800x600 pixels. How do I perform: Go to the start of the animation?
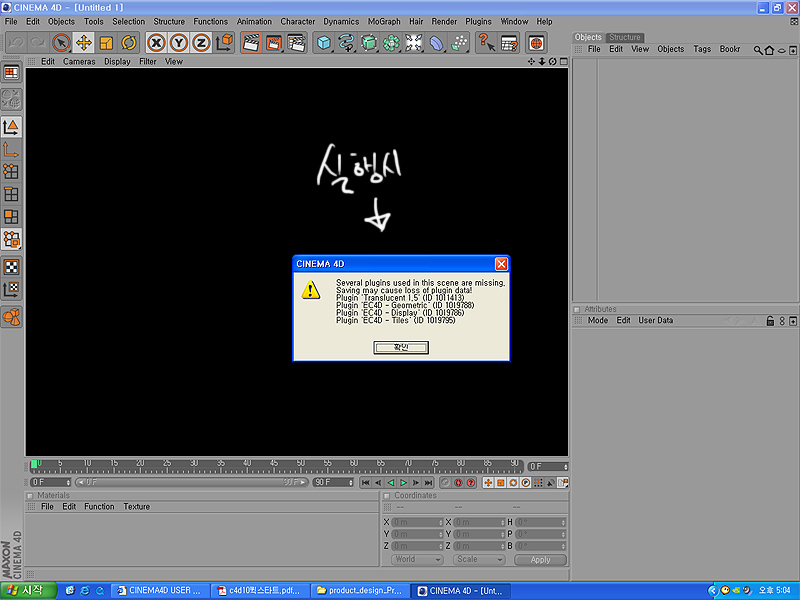click(365, 482)
